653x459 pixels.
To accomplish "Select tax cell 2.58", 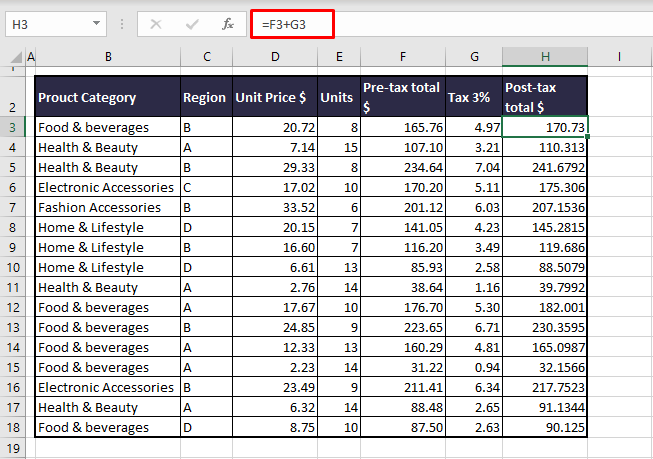I will pos(474,267).
